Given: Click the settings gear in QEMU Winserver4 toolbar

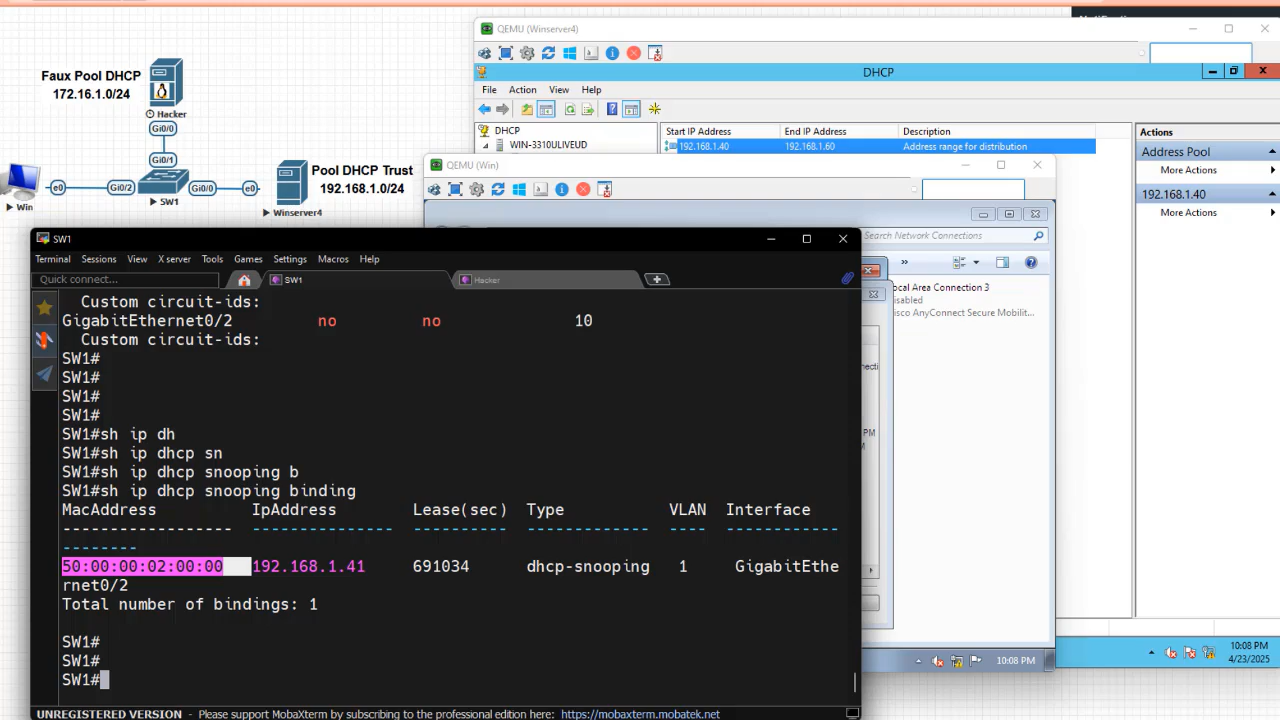Looking at the screenshot, I should (x=527, y=53).
